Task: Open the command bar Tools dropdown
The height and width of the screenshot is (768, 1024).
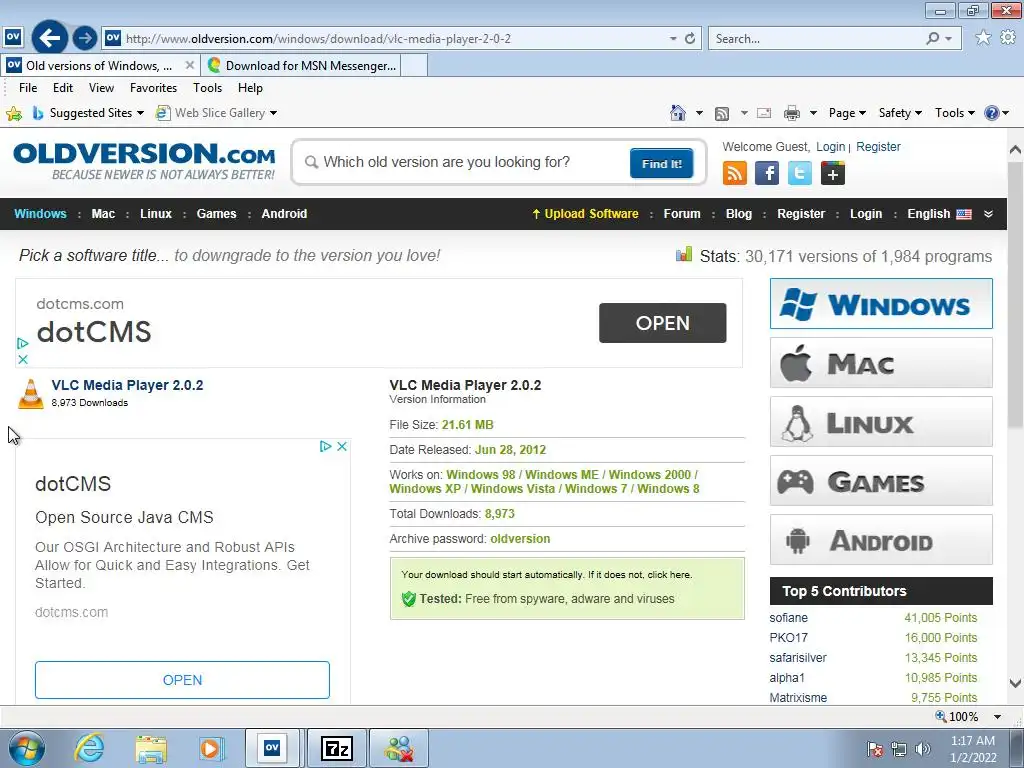Action: click(x=954, y=113)
